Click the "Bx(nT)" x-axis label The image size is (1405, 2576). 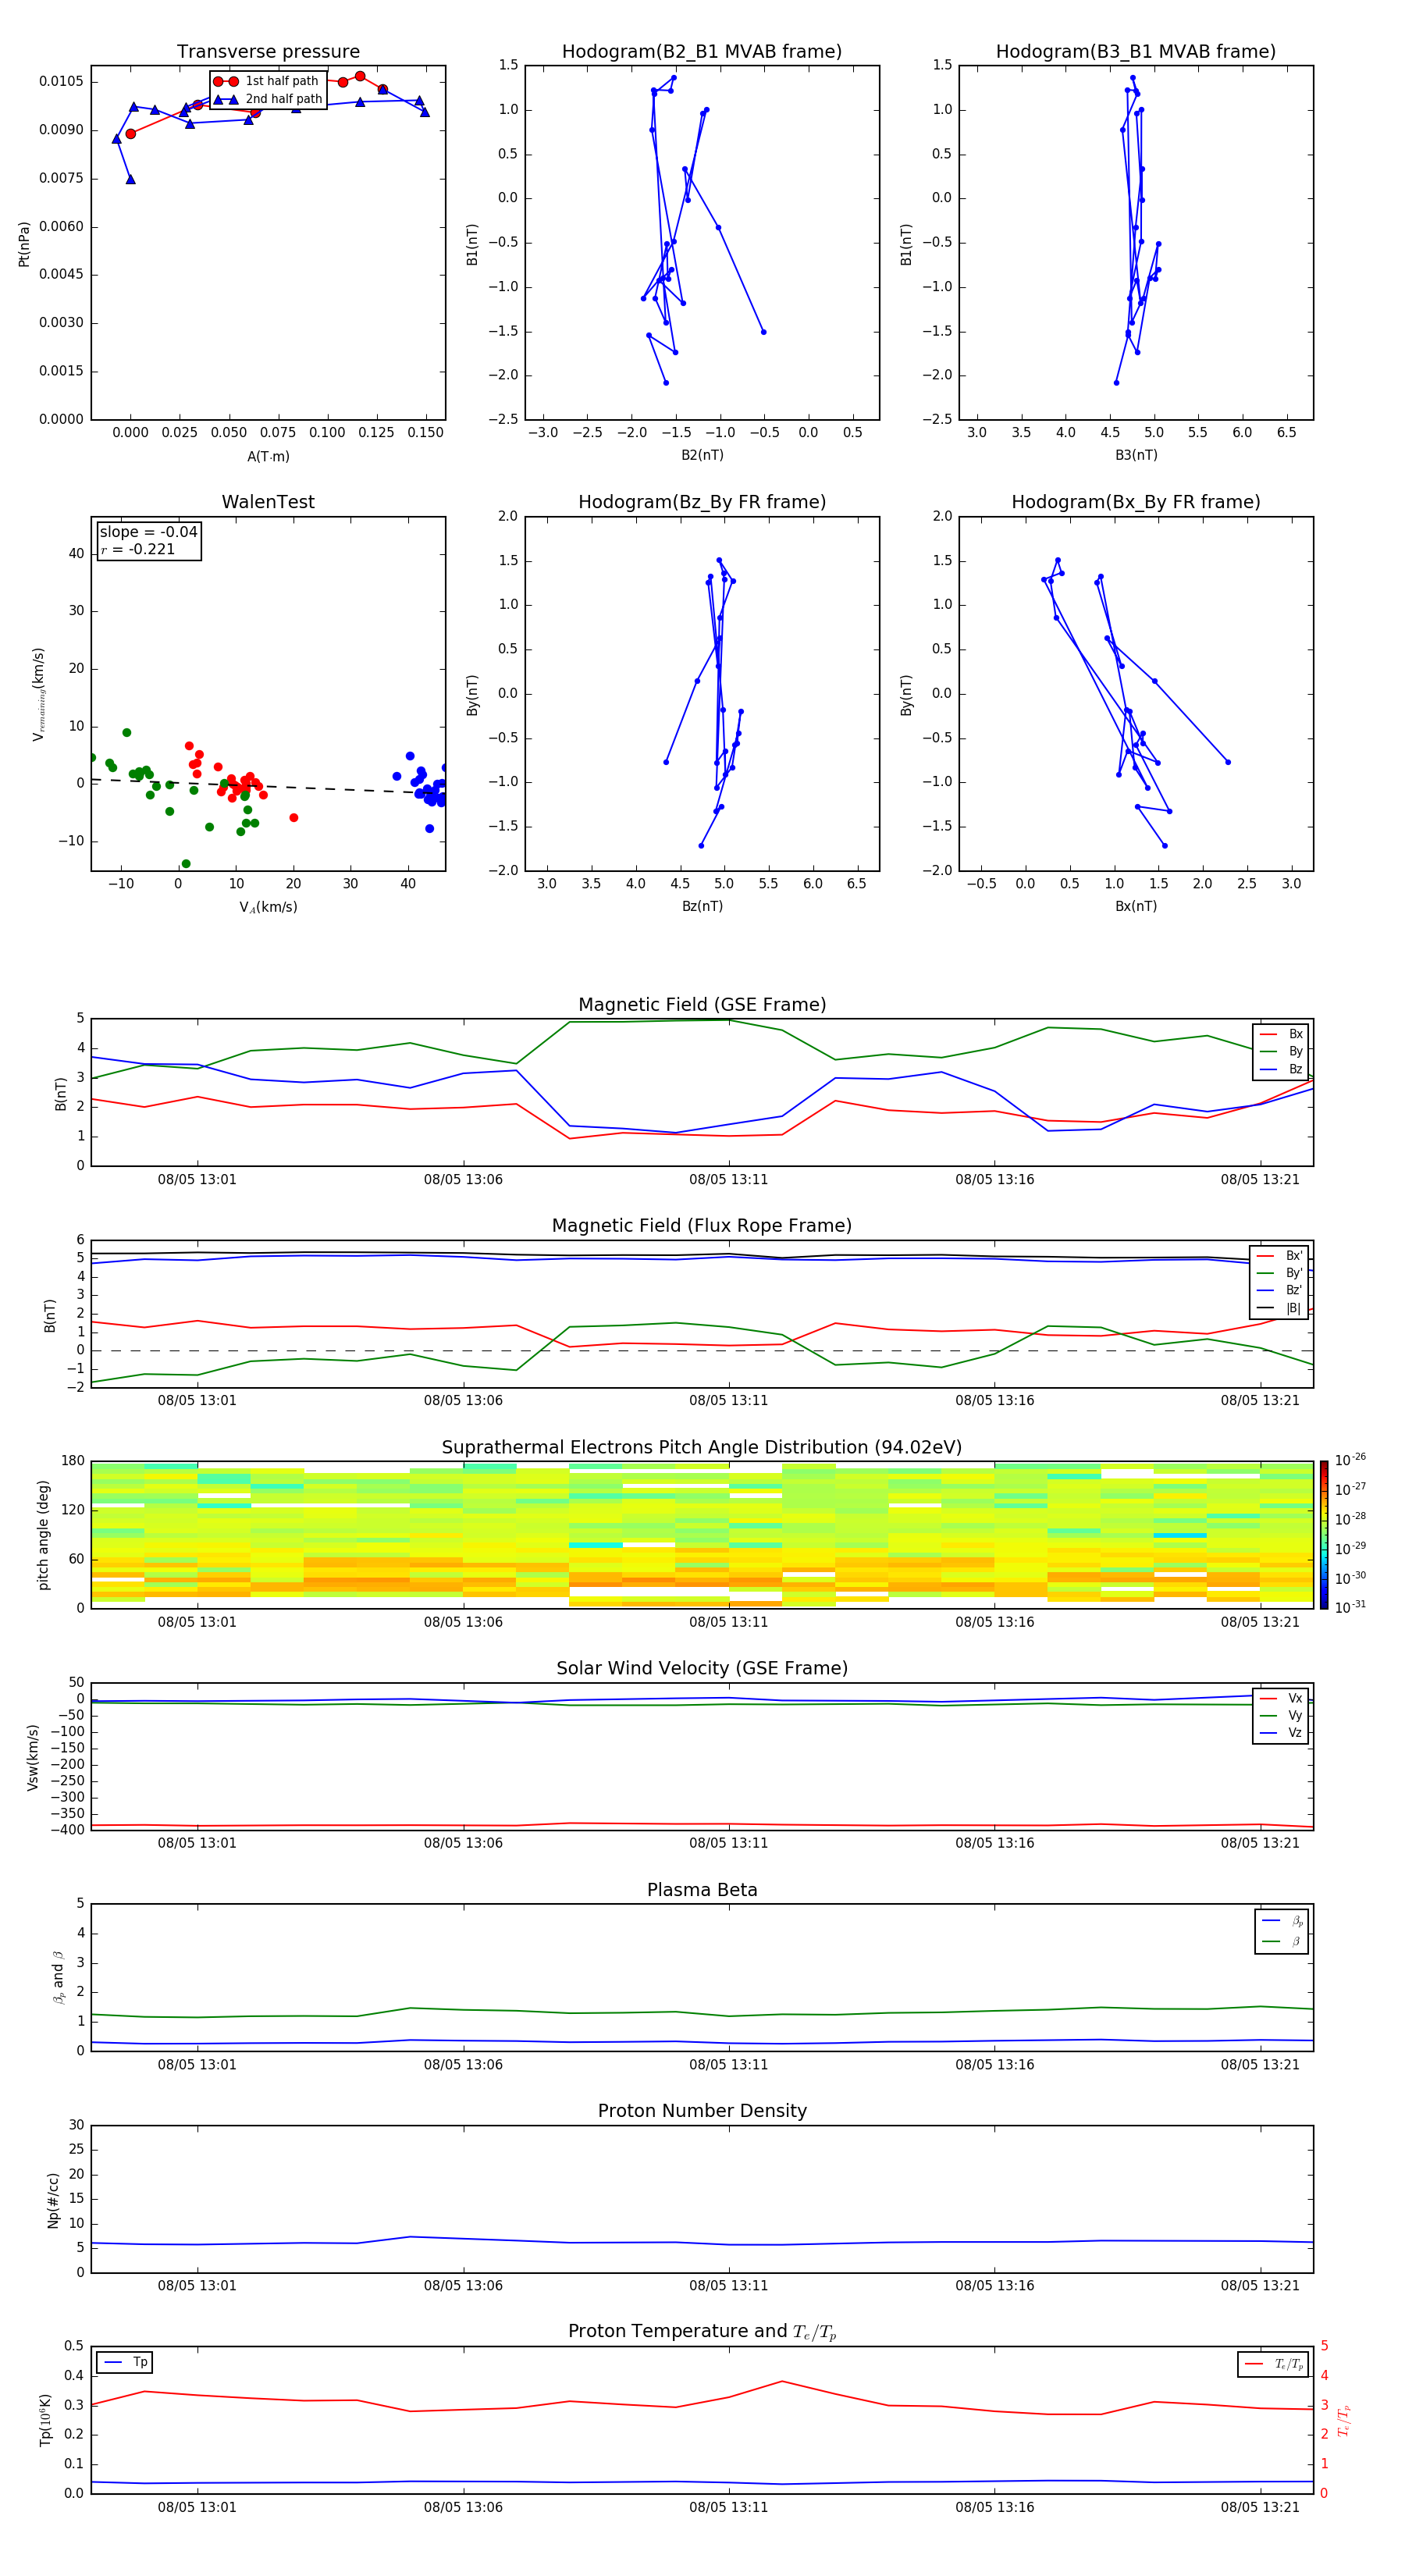tap(1136, 907)
